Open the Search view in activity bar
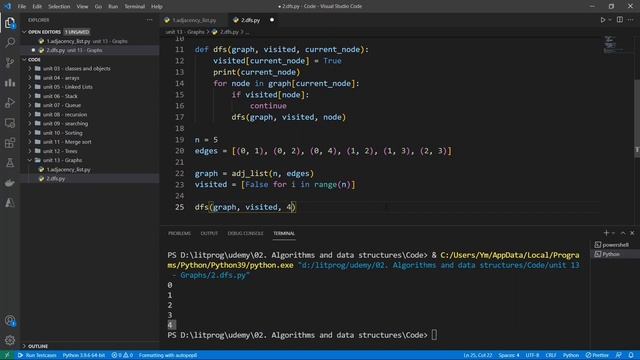 coord(10,42)
